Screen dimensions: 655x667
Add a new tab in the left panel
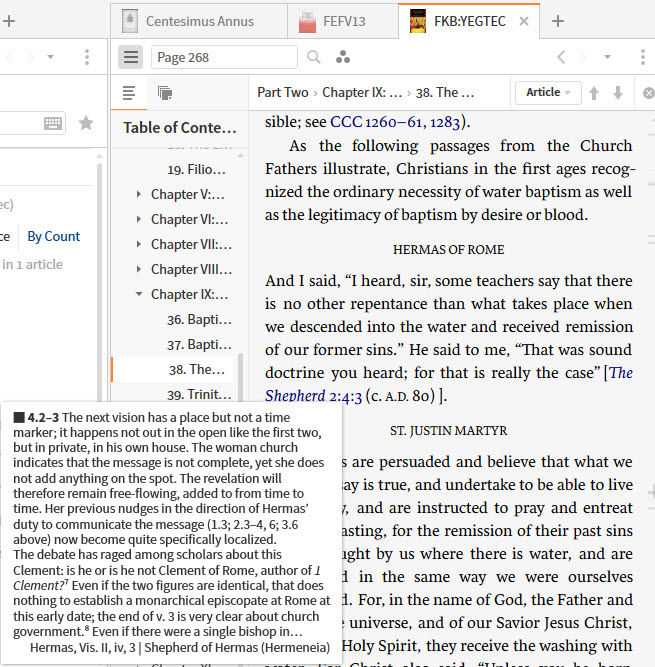pos(9,21)
